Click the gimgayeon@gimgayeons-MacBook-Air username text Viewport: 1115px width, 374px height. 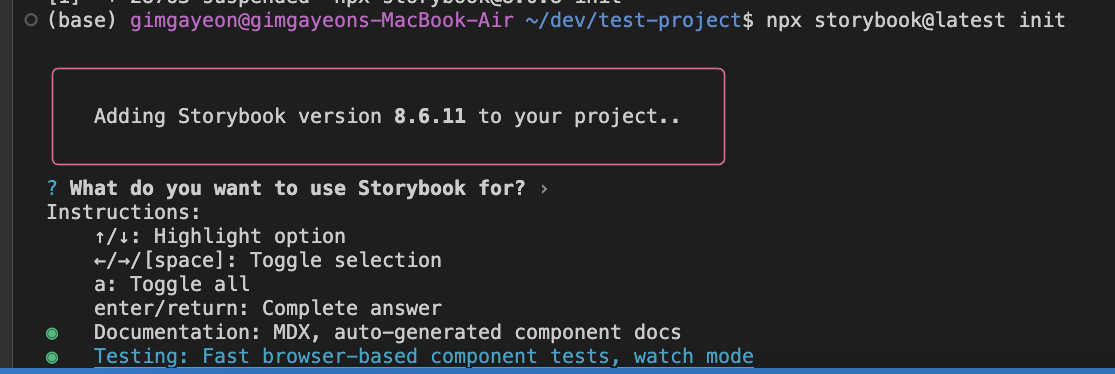321,20
